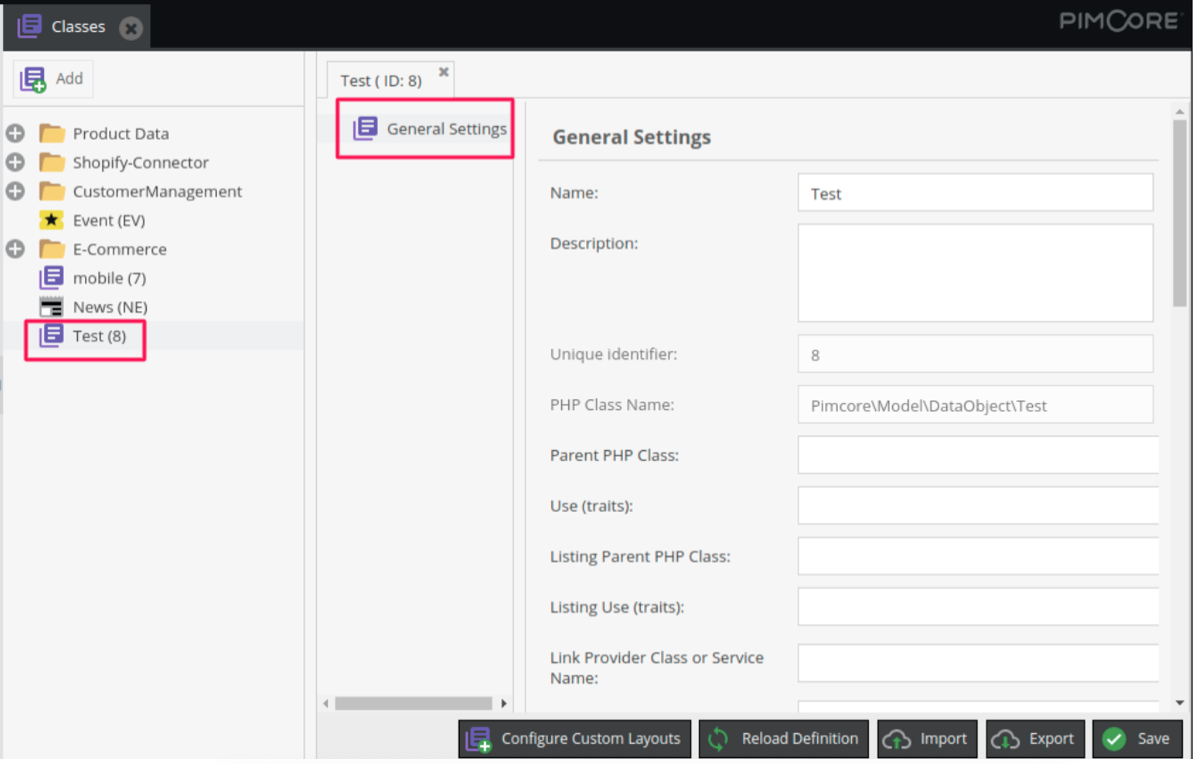Select the News (NE) class

[110, 307]
